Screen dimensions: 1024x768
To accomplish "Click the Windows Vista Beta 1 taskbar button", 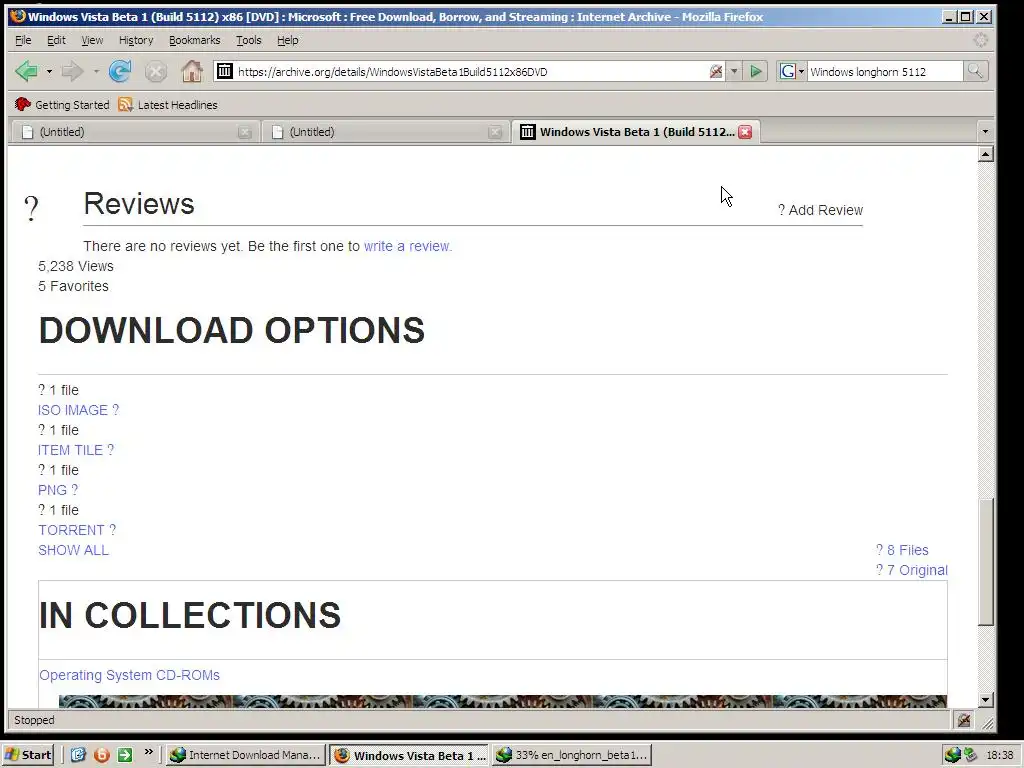I will 409,755.
